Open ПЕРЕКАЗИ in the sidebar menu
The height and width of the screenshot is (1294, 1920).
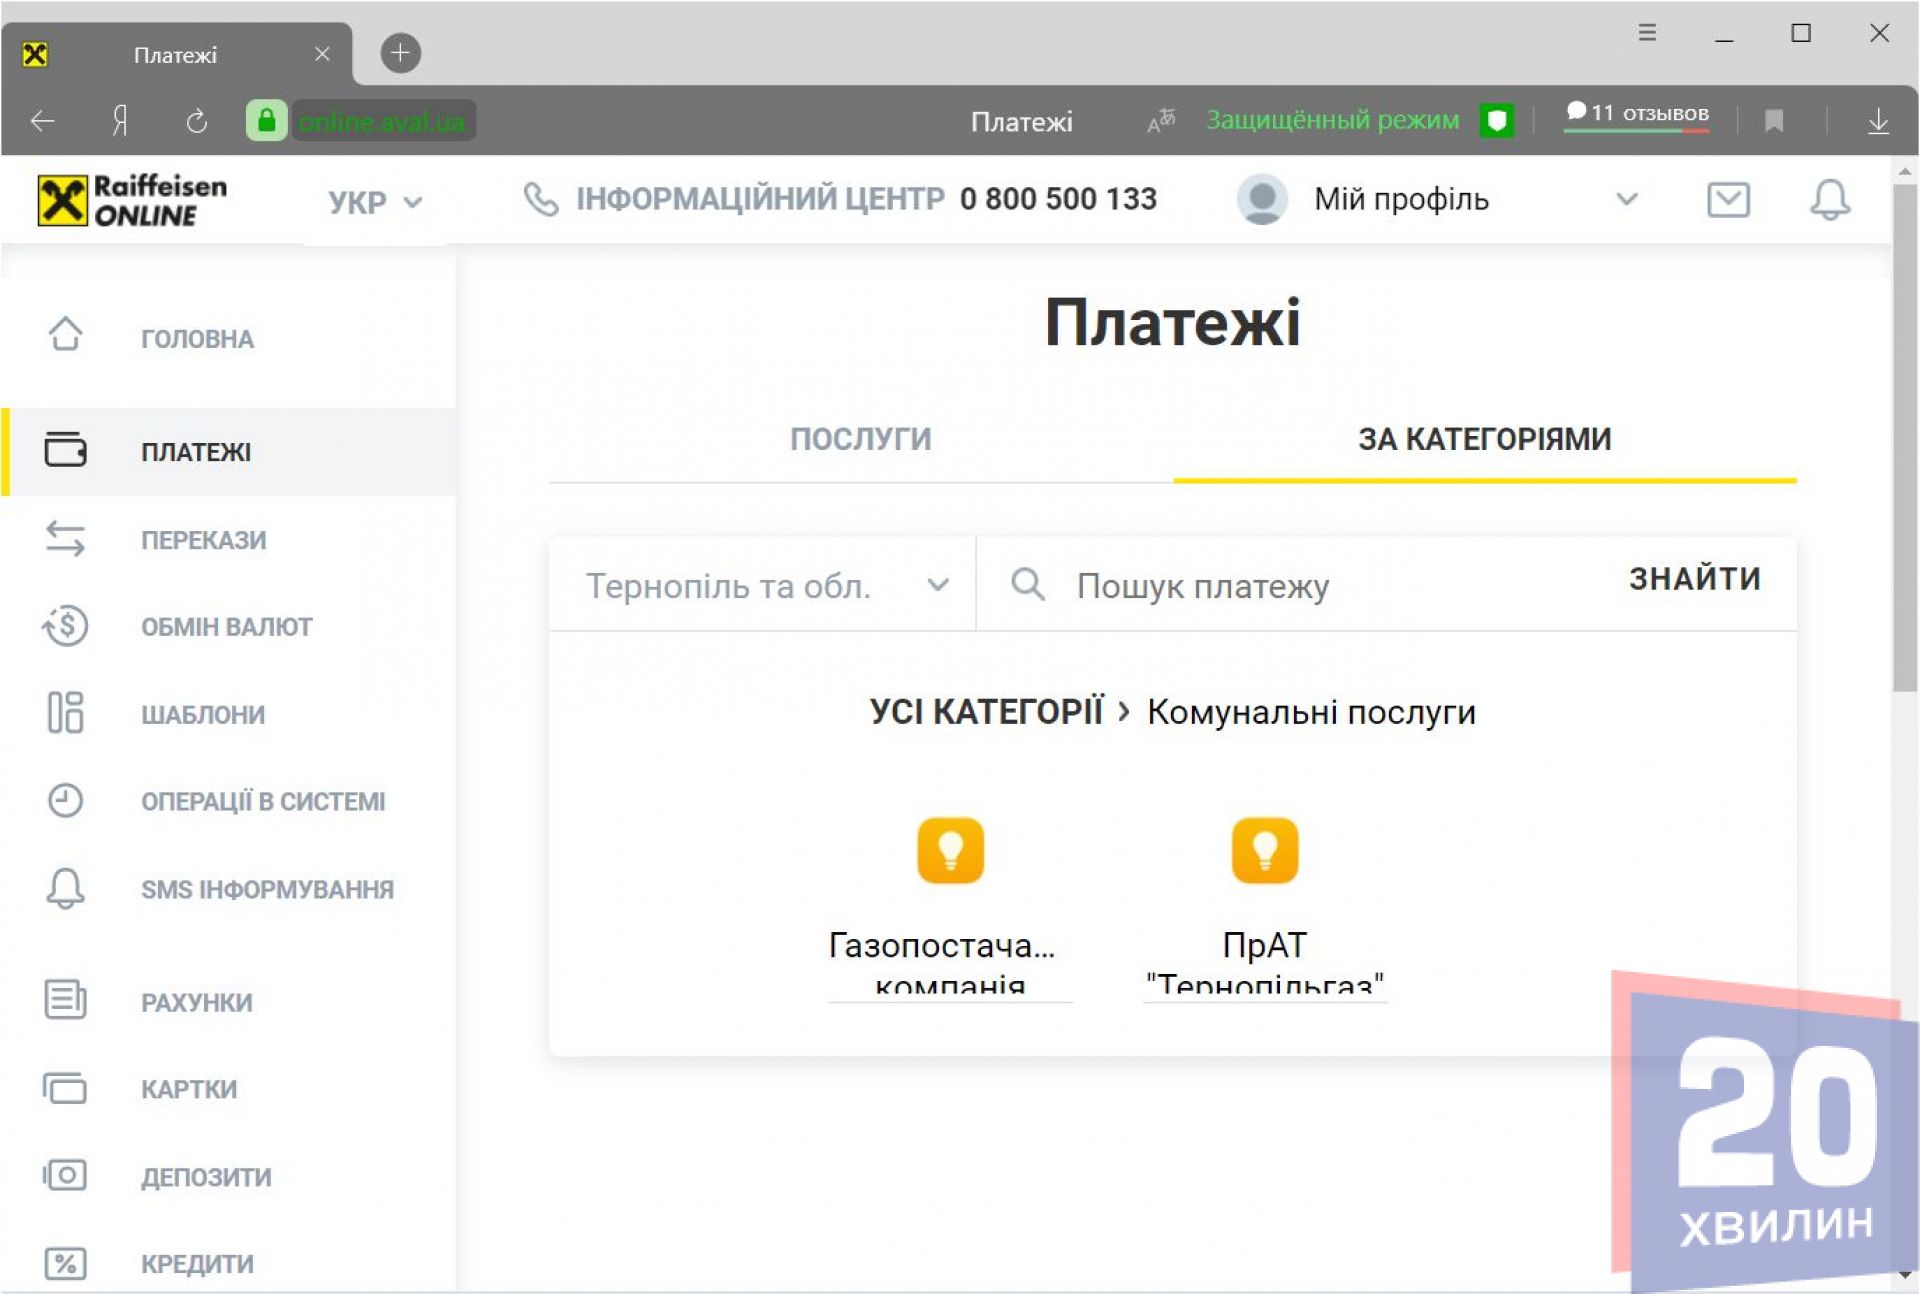coord(203,540)
